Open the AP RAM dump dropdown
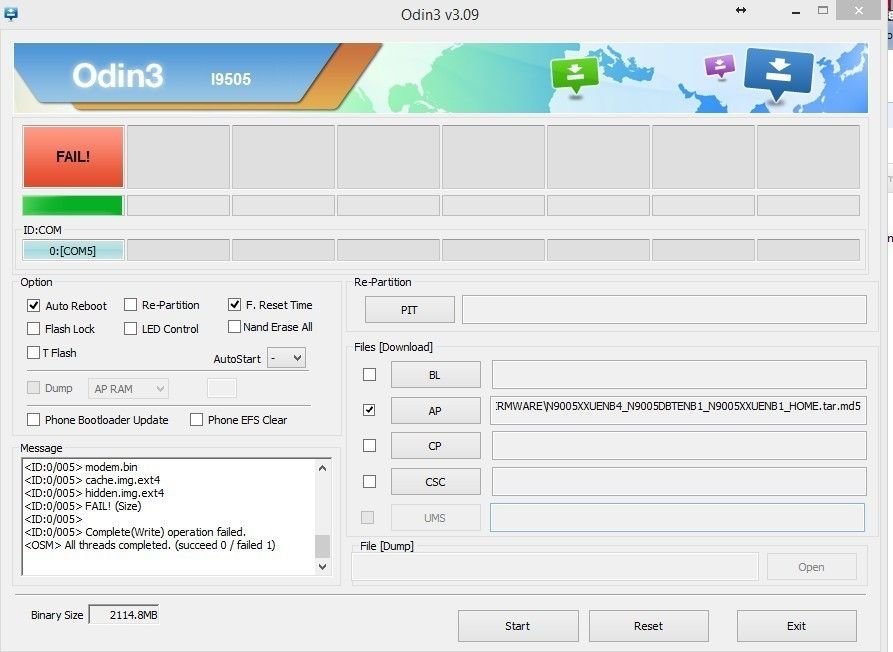Image resolution: width=893 pixels, height=652 pixels. coord(128,389)
